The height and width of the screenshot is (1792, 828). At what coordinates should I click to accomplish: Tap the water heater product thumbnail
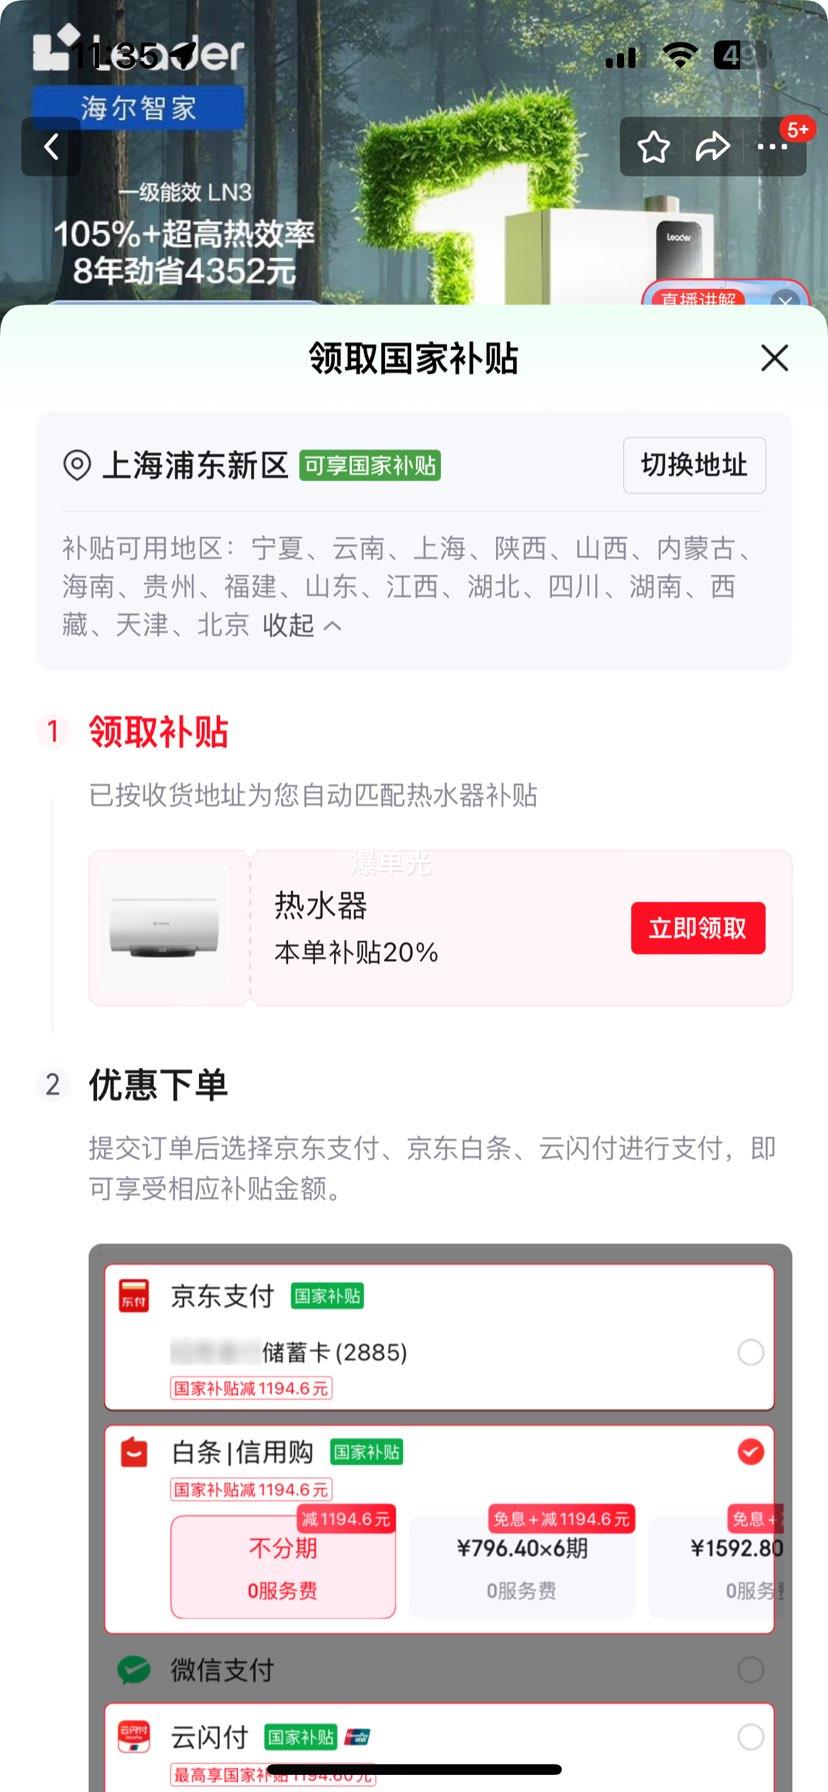tap(164, 928)
